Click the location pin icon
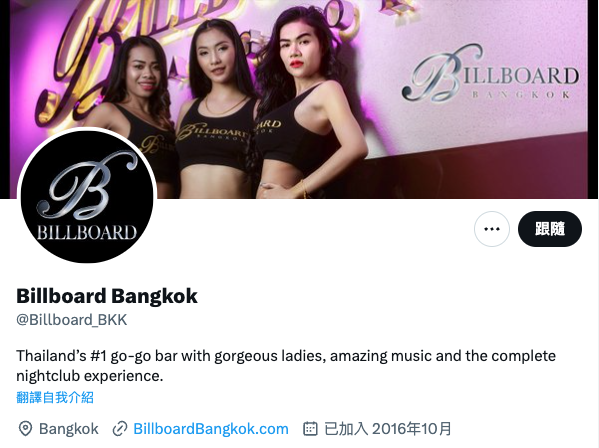This screenshot has width=599, height=448. click(x=25, y=429)
